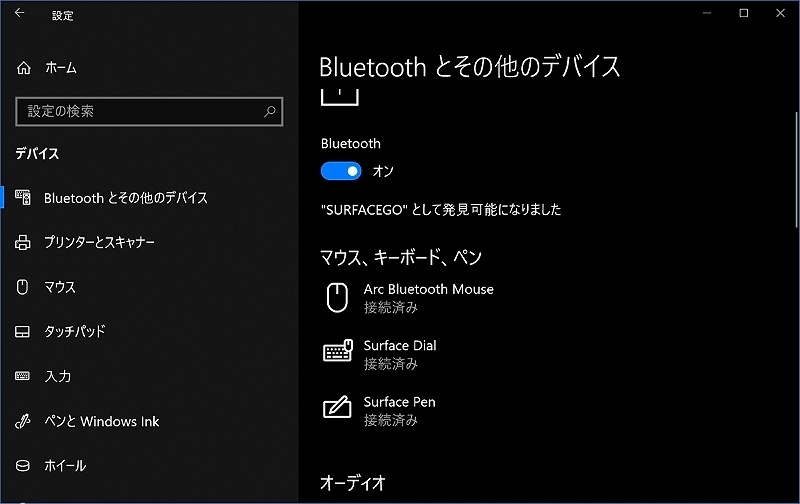Open Bluetooth とその他のデバイス page
Image resolution: width=800 pixels, height=504 pixels.
(x=125, y=198)
